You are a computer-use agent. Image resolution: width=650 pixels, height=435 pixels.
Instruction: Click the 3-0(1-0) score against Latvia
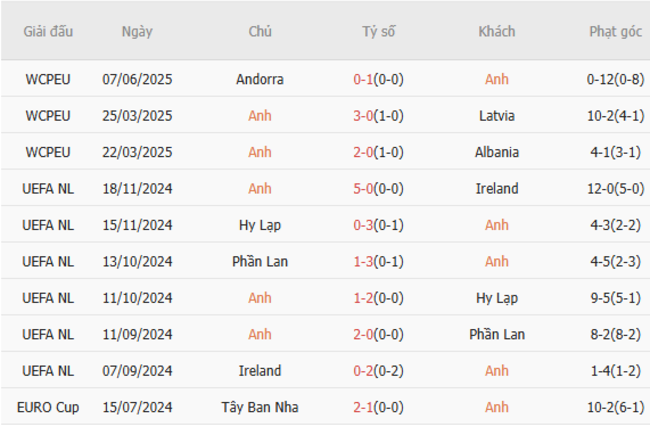click(x=378, y=116)
